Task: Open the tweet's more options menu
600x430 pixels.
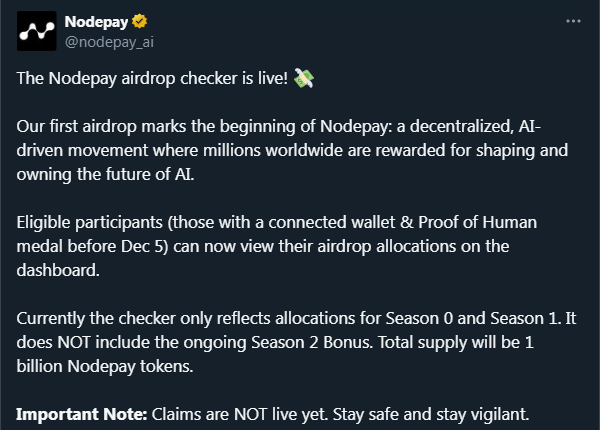Action: click(572, 21)
